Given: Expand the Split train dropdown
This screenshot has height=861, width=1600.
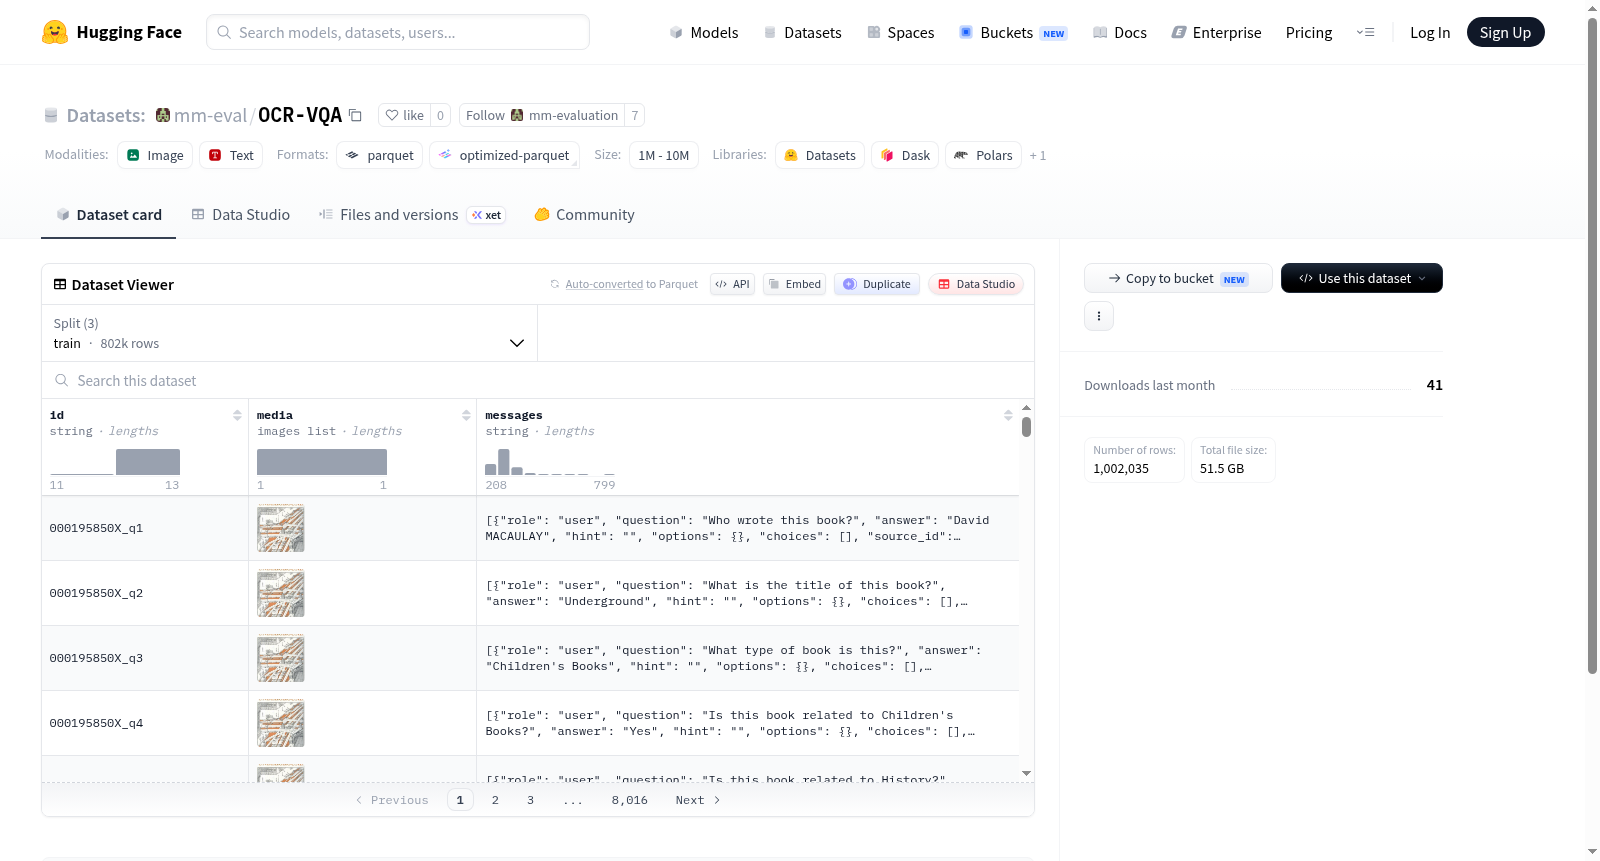Looking at the screenshot, I should click(x=289, y=333).
